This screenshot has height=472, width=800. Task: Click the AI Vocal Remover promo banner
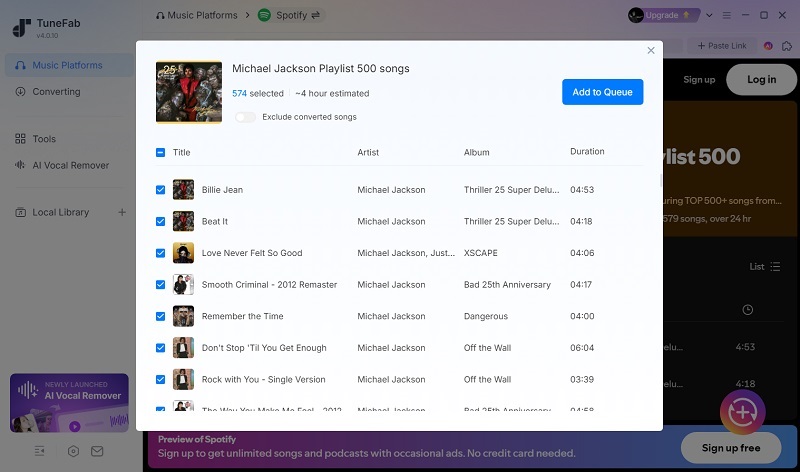tap(69, 403)
